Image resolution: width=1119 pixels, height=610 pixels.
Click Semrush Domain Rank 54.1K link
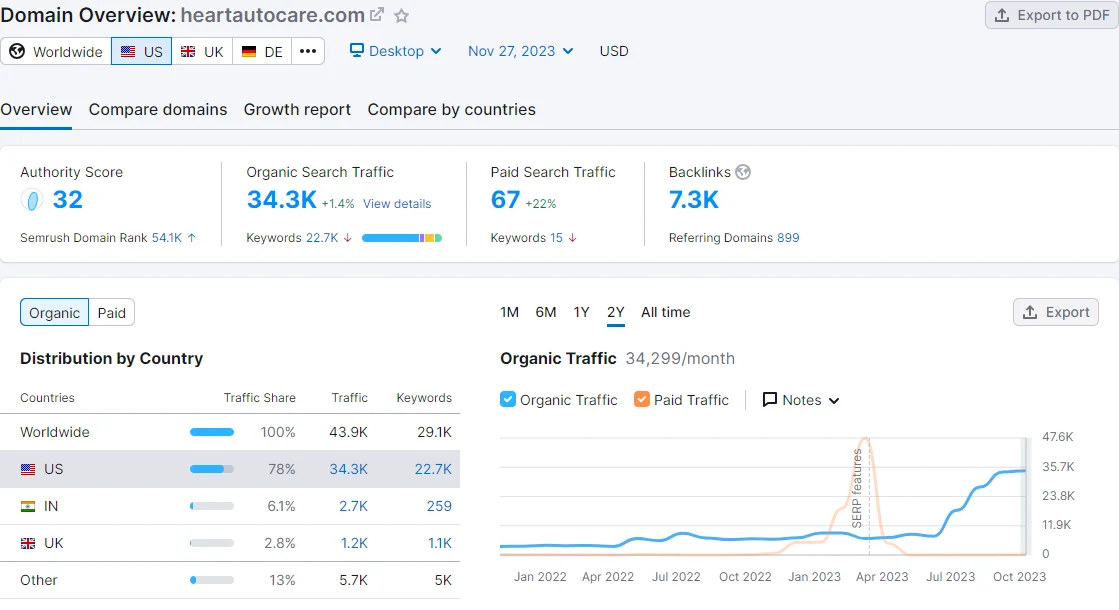click(x=166, y=238)
